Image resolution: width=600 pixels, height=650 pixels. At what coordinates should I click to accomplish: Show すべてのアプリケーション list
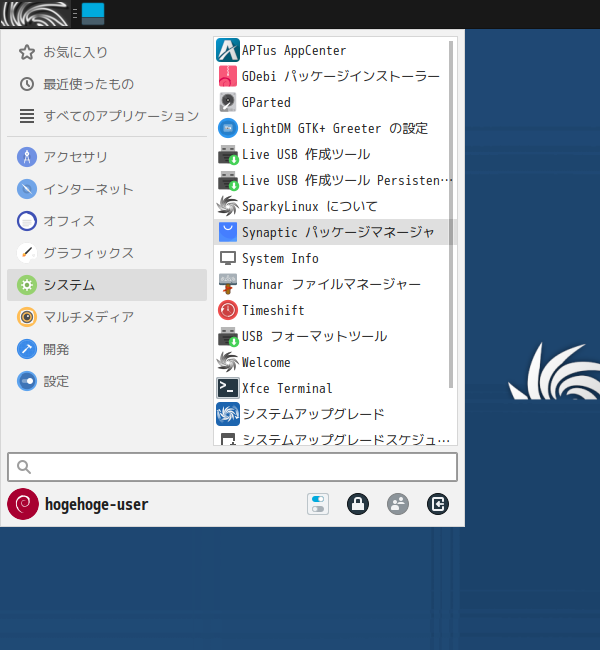click(107, 116)
